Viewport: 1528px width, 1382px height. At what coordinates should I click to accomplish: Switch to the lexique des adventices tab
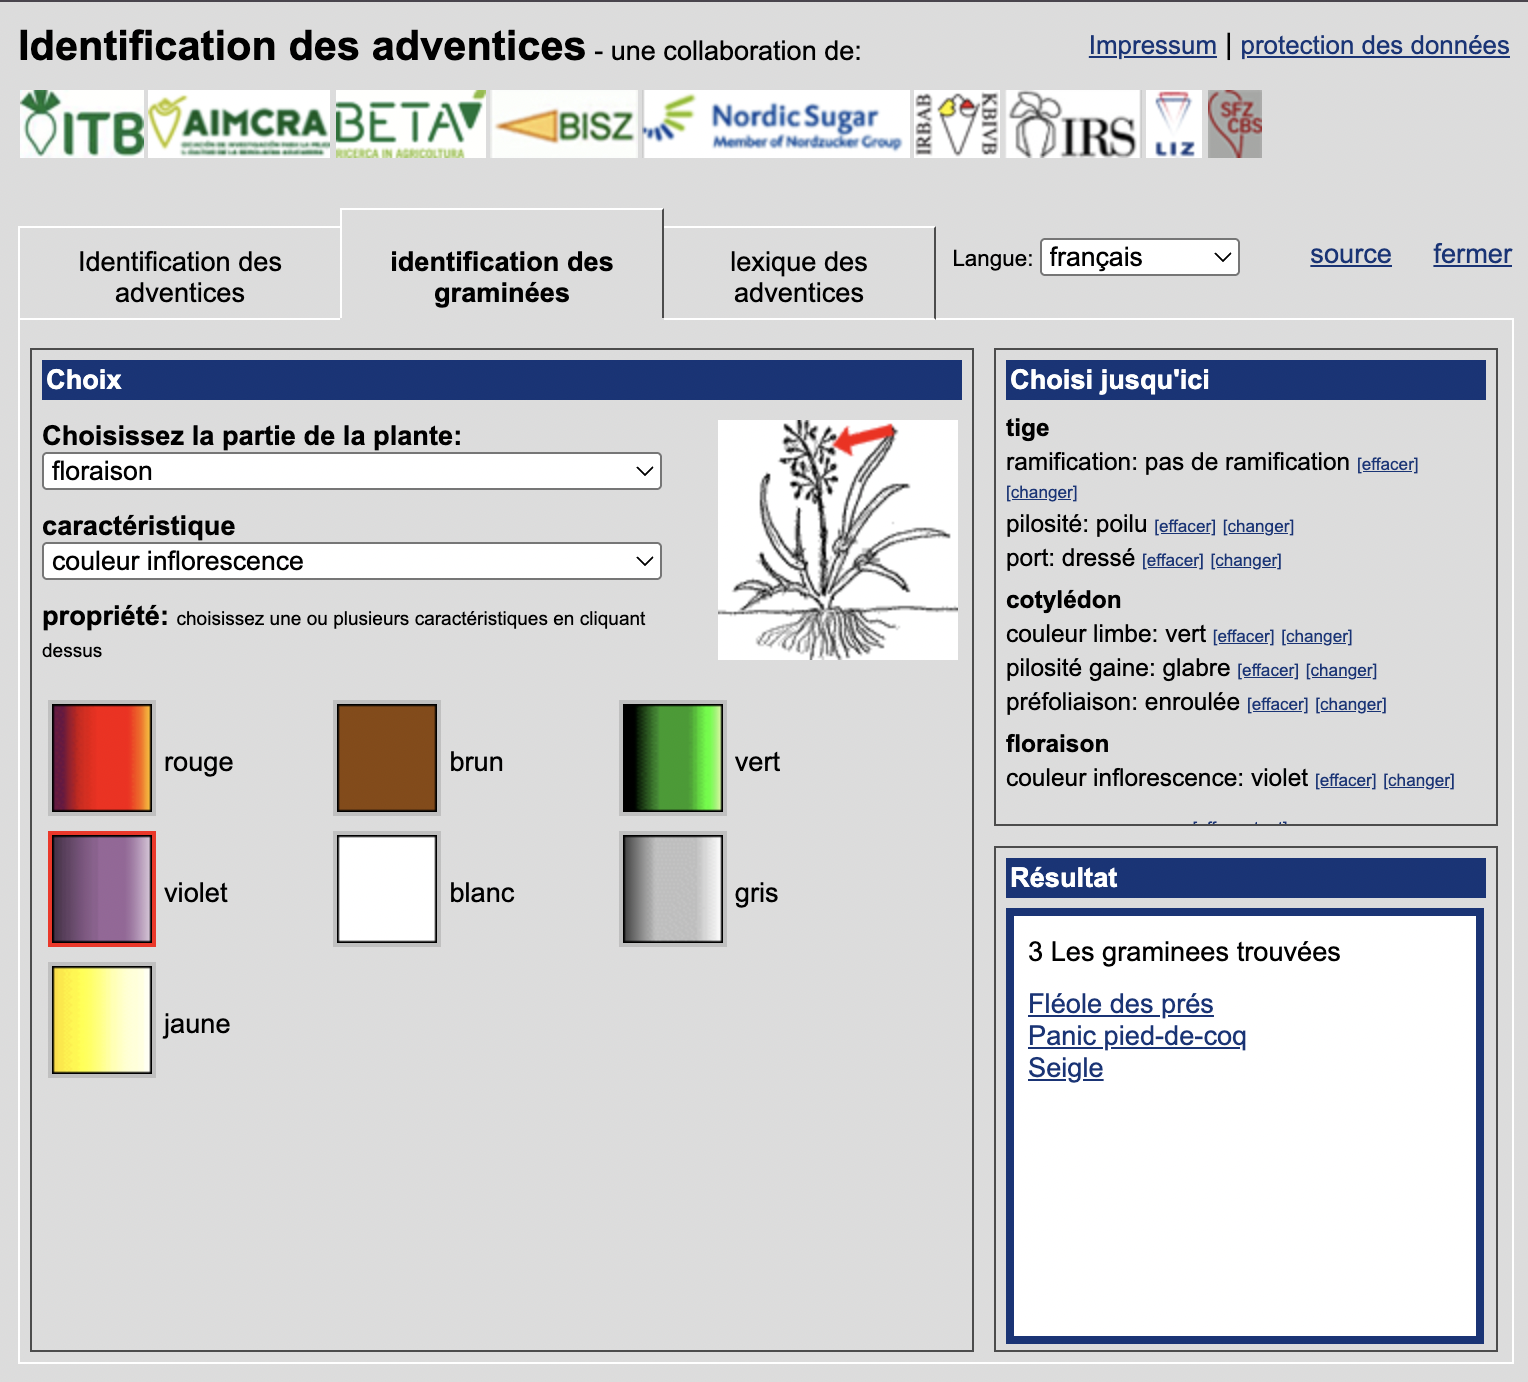coord(798,277)
